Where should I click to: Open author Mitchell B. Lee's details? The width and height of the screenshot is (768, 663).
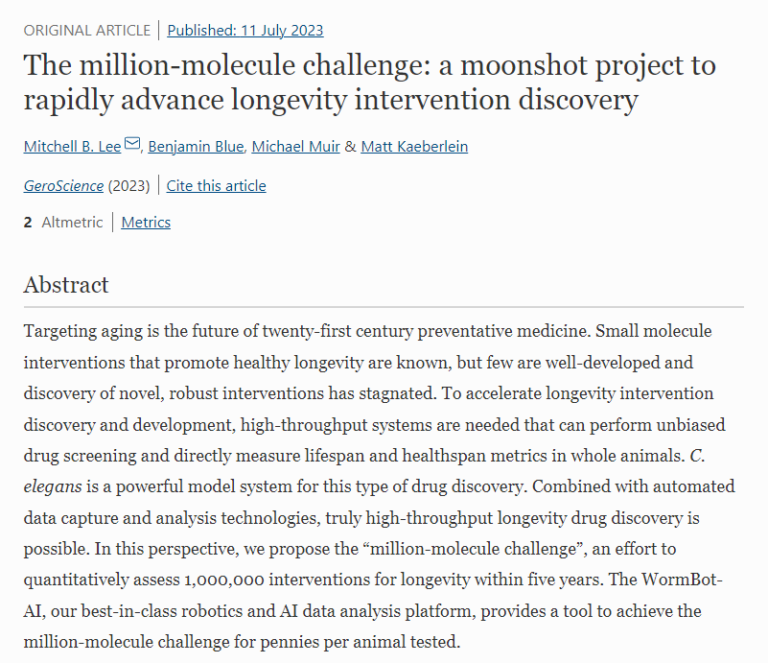[x=72, y=147]
